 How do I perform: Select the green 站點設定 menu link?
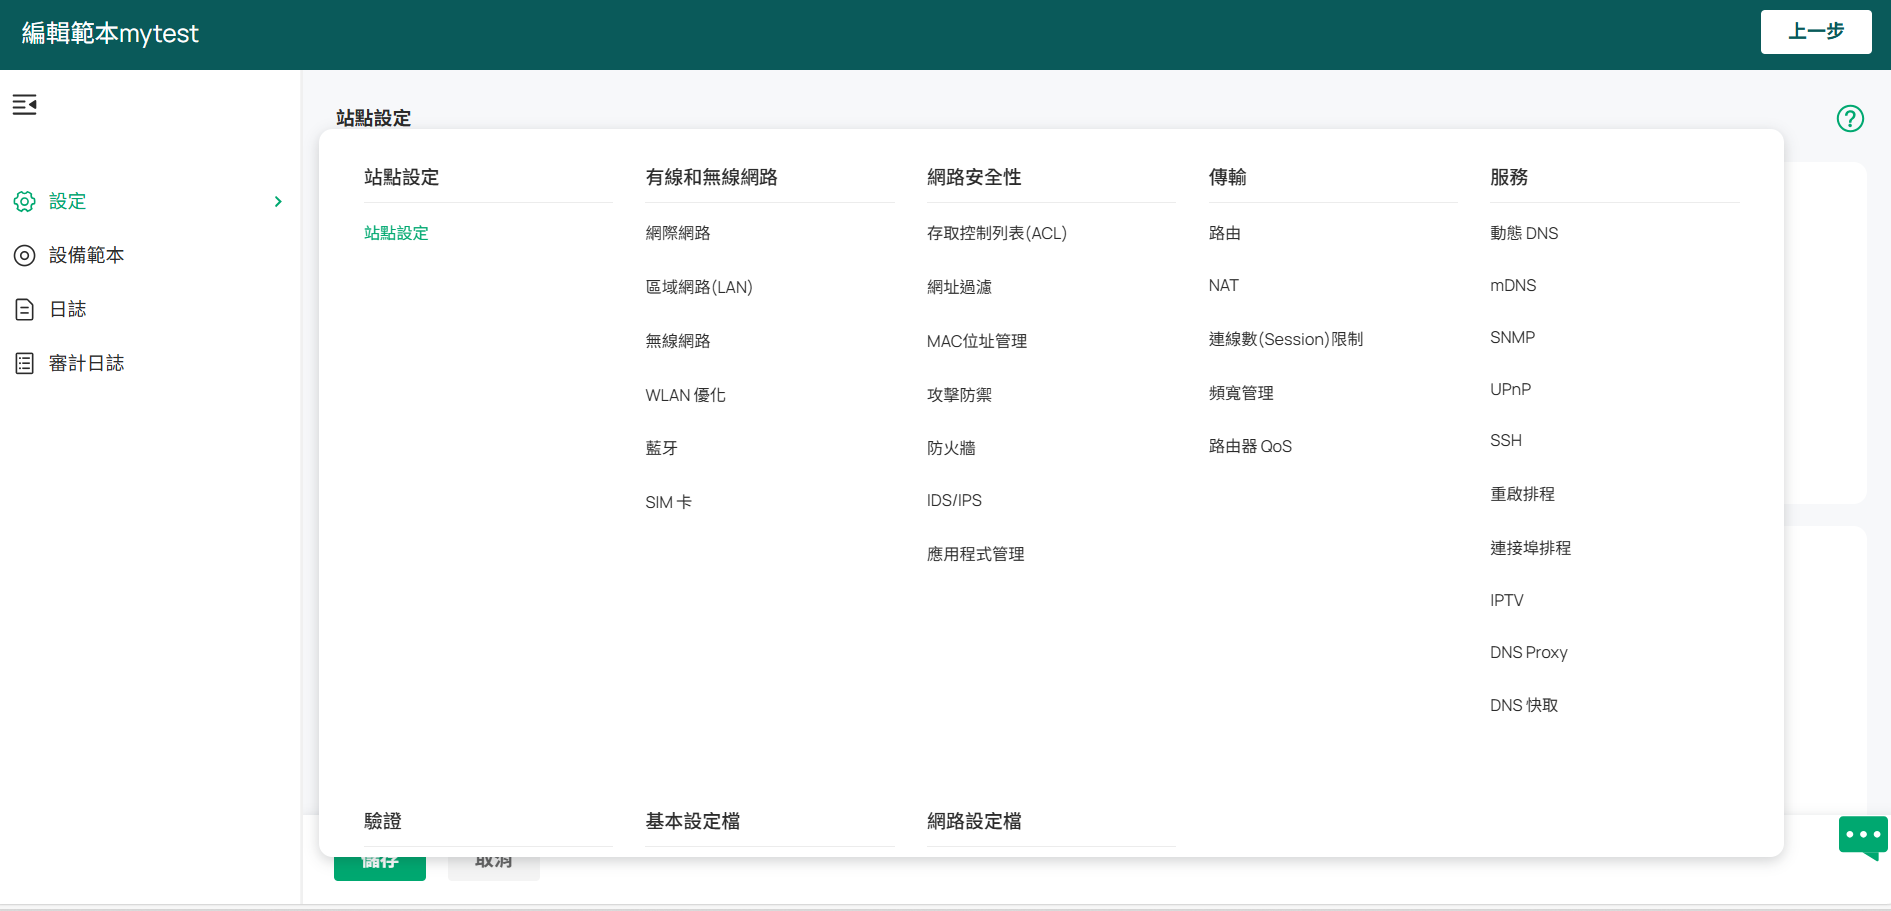pos(396,233)
